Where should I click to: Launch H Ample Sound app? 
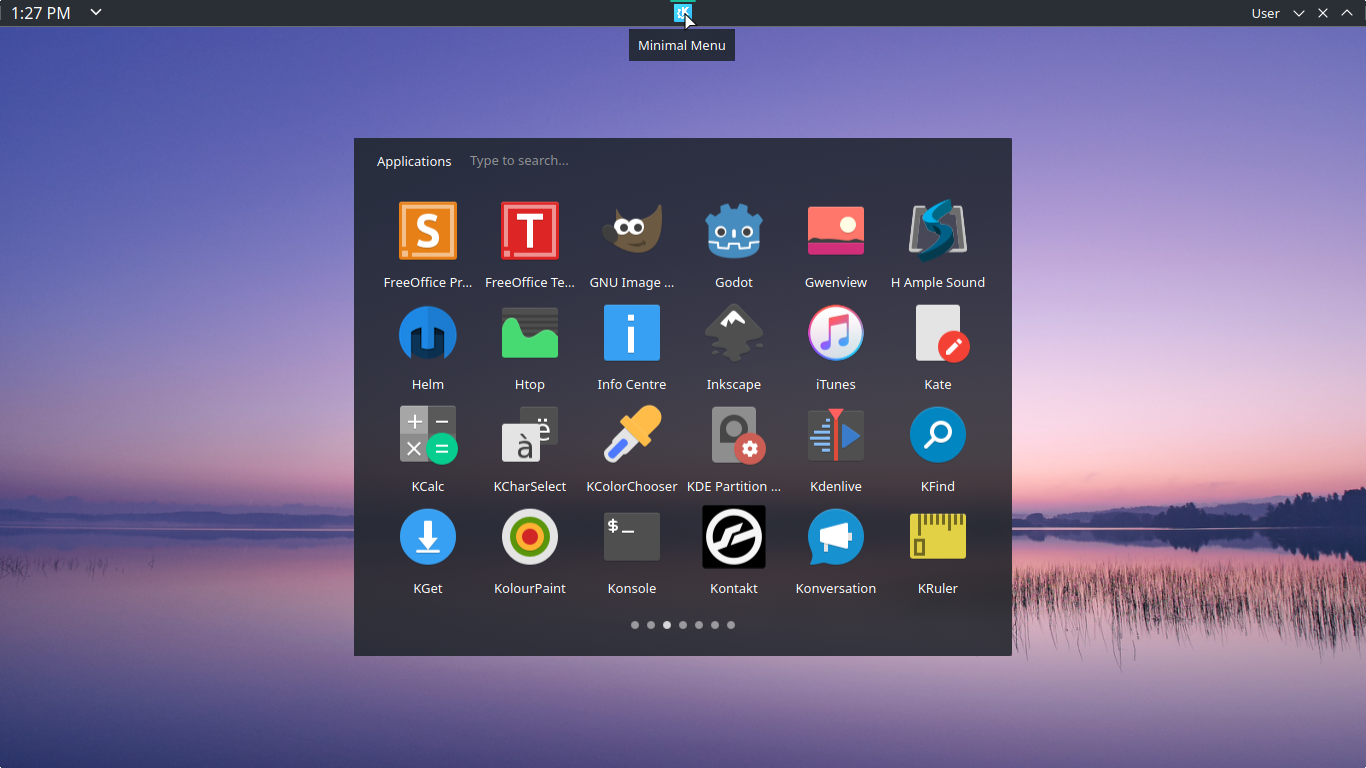click(938, 231)
